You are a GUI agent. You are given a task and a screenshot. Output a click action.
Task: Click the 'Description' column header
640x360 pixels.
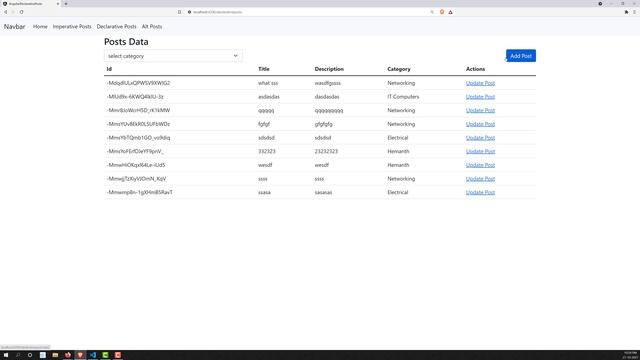click(x=329, y=69)
